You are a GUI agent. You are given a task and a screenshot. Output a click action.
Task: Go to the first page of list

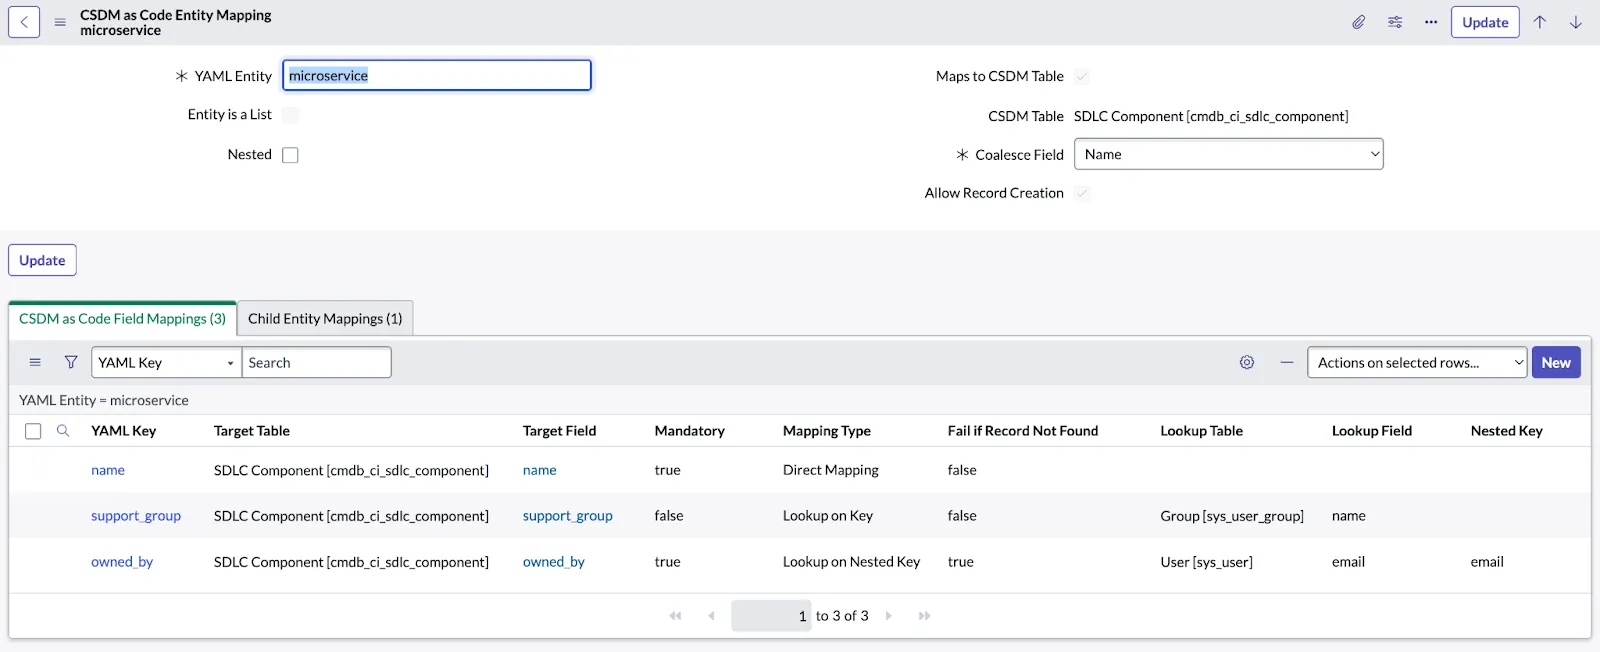point(676,616)
